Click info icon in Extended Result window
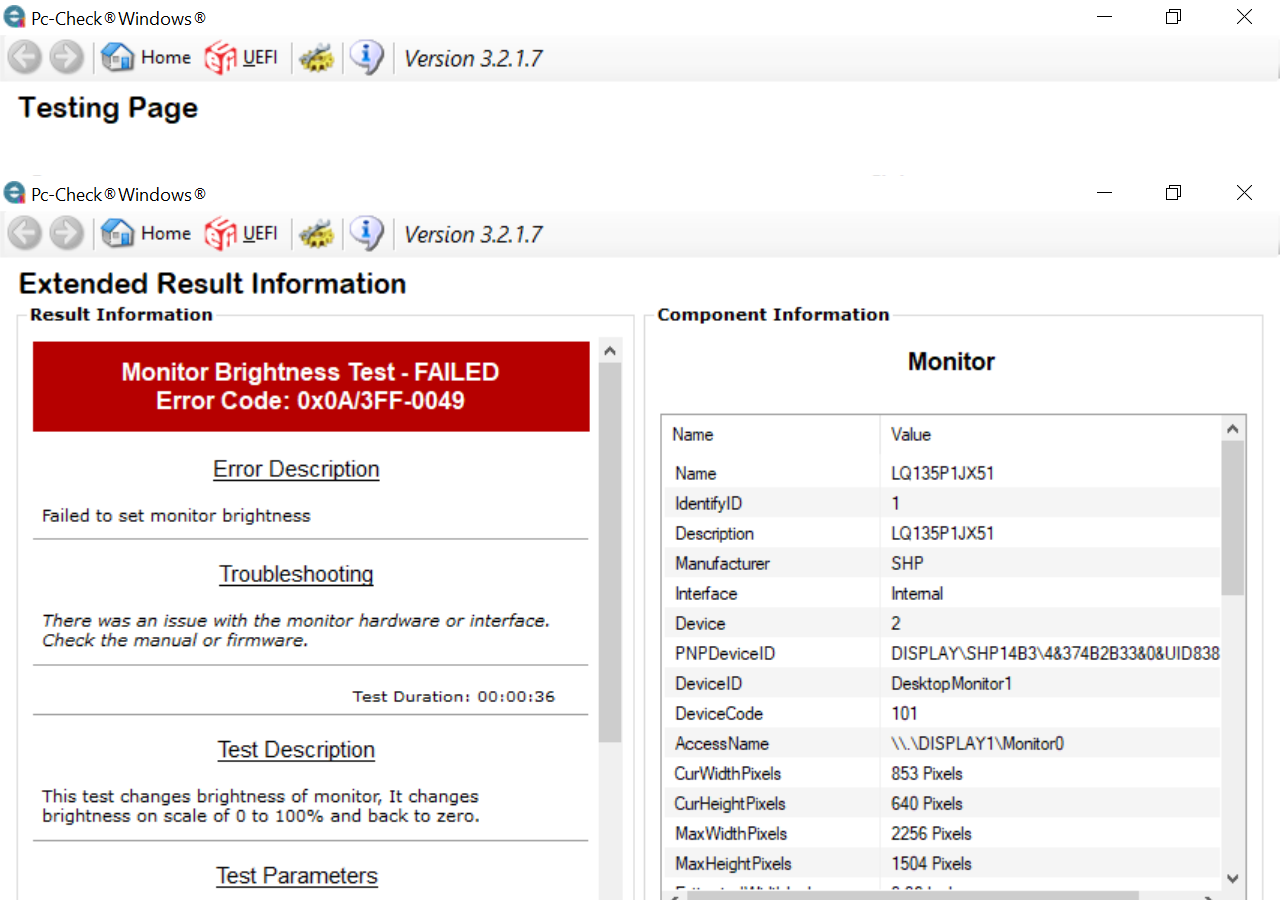Viewport: 1280px width, 900px height. tap(367, 234)
